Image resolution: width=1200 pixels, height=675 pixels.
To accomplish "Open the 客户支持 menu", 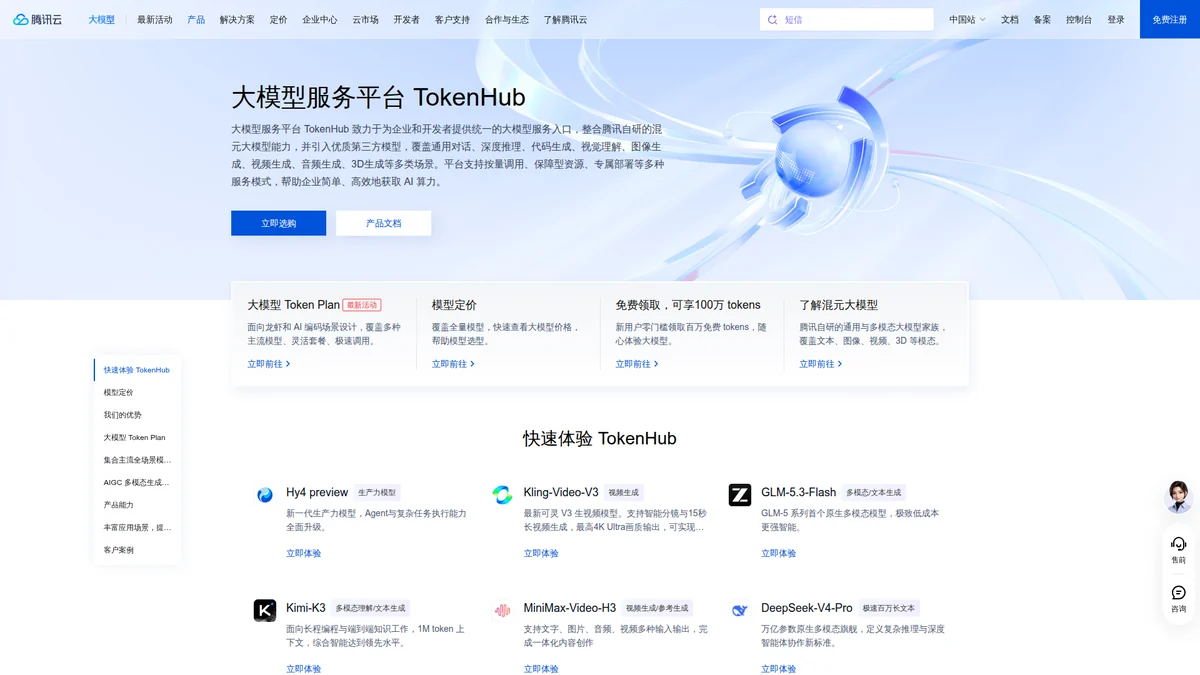I will pyautogui.click(x=452, y=19).
